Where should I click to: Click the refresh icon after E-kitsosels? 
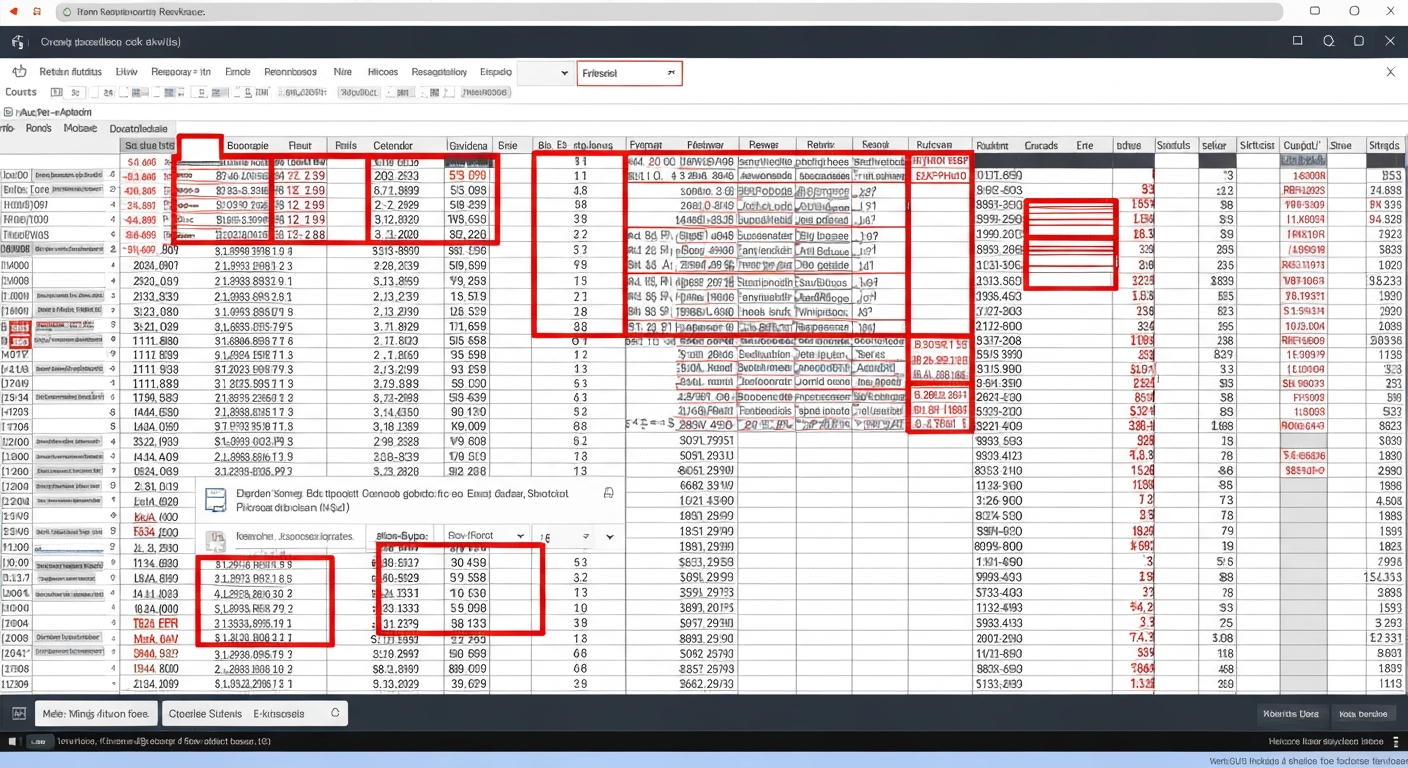(x=336, y=713)
